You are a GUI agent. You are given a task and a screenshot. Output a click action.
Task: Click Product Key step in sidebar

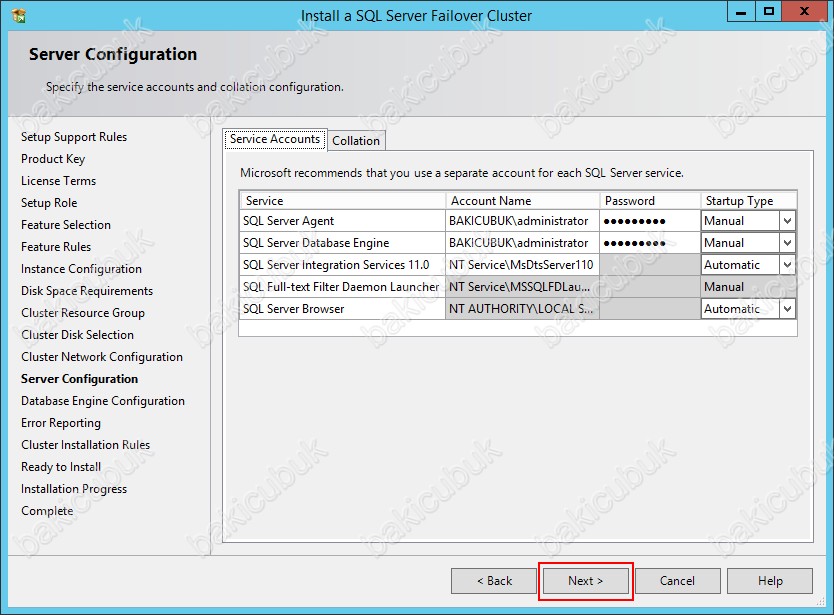(53, 159)
